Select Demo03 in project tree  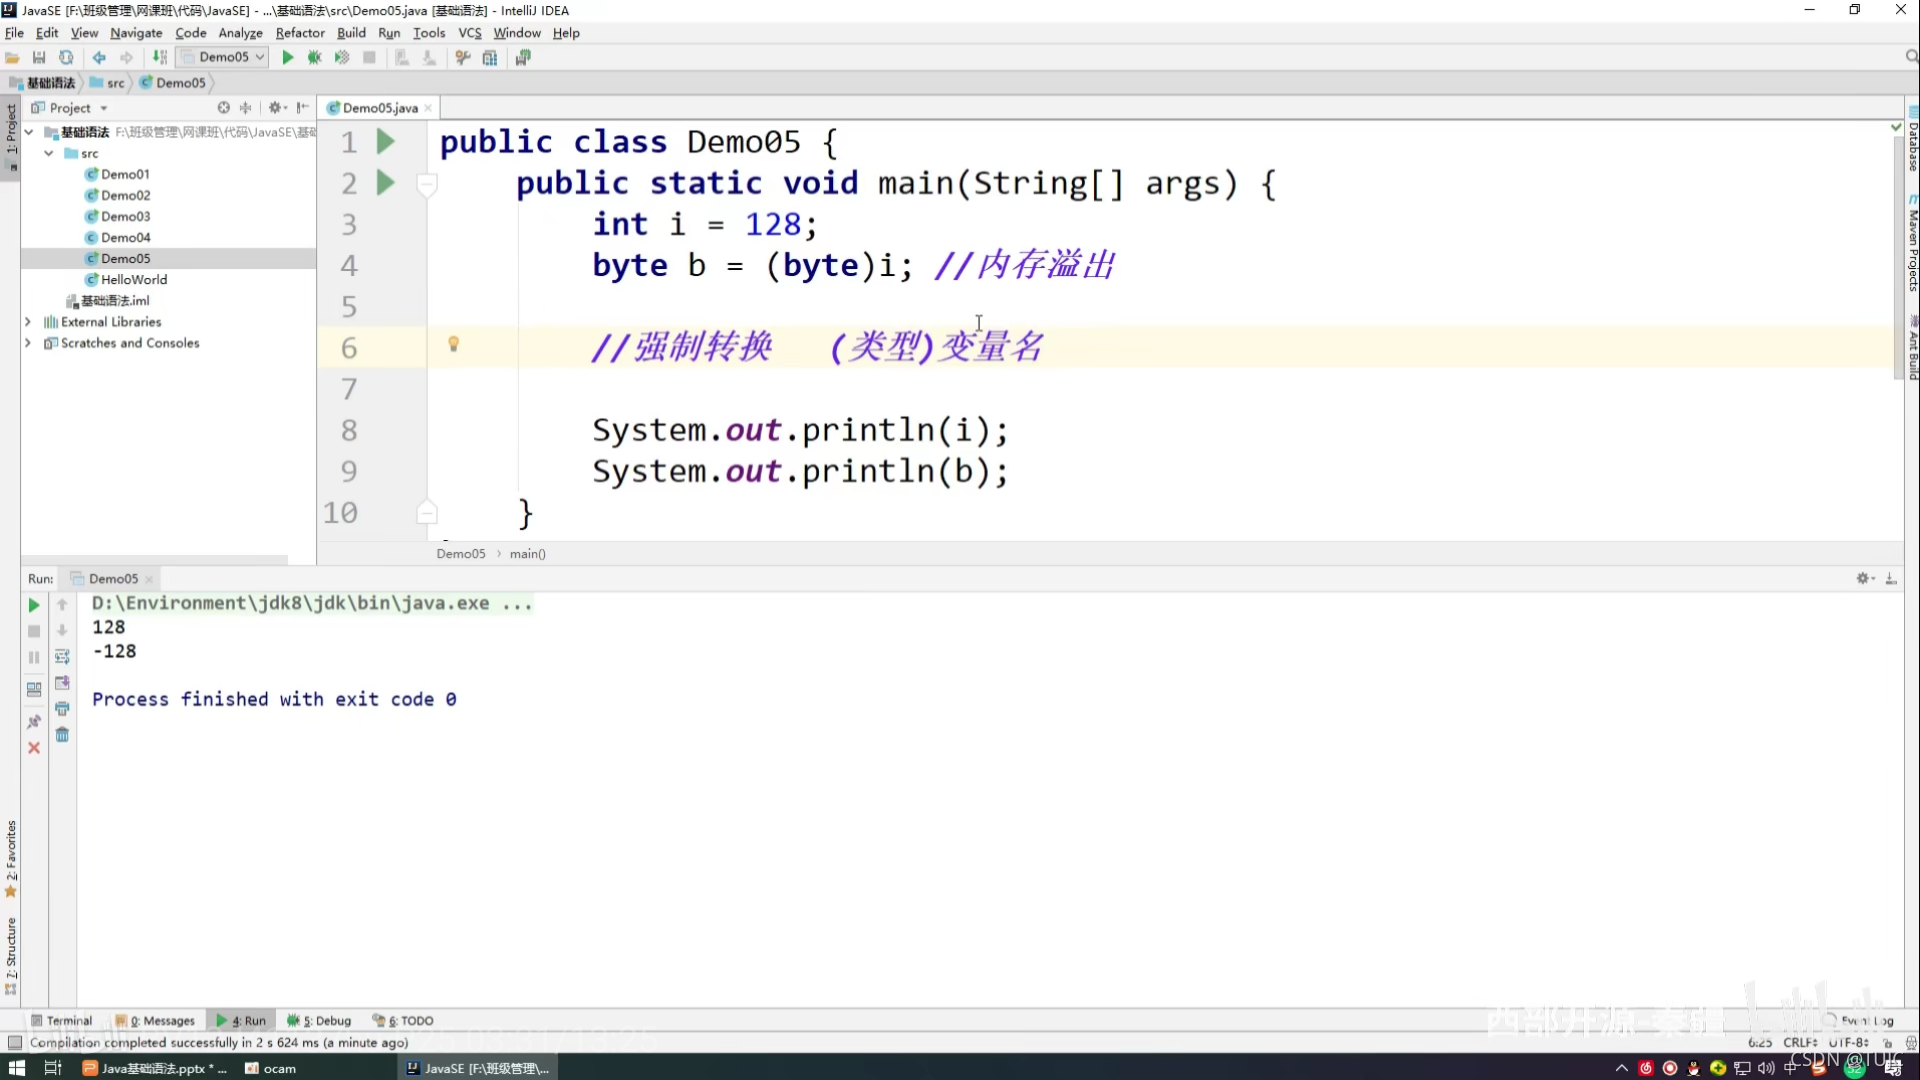(x=124, y=215)
